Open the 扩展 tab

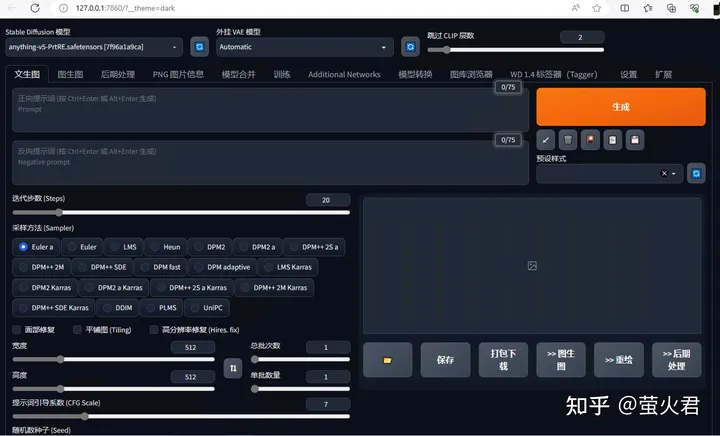pyautogui.click(x=663, y=74)
